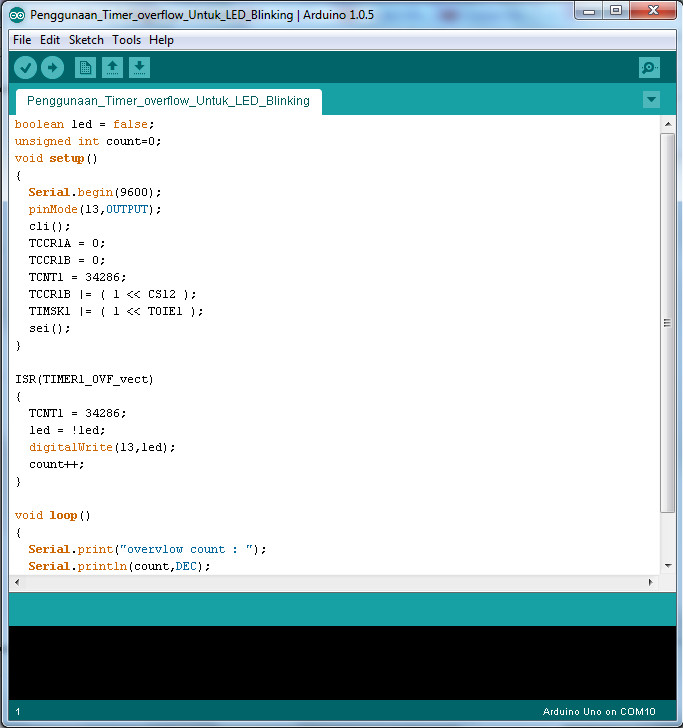Create a new sketch with the page icon
Screen dimensions: 683x728
[x=85, y=68]
